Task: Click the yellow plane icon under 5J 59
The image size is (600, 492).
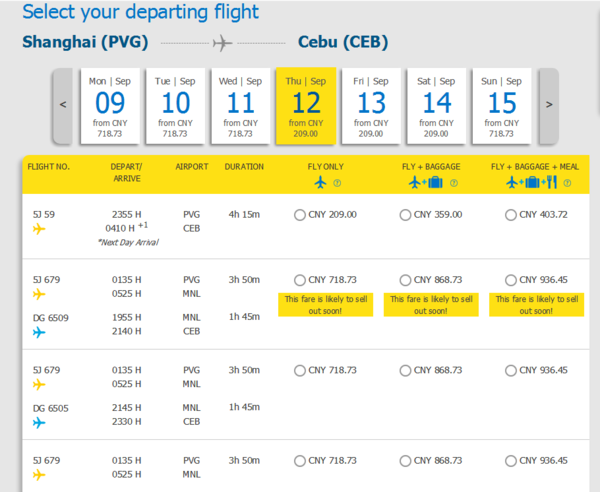Action: [x=39, y=229]
